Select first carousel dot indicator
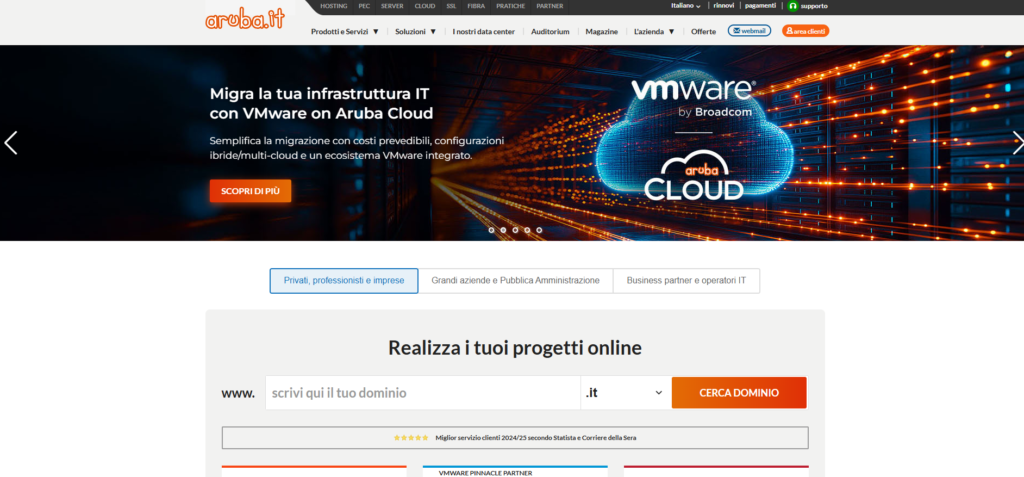The width and height of the screenshot is (1024, 477). point(492,230)
